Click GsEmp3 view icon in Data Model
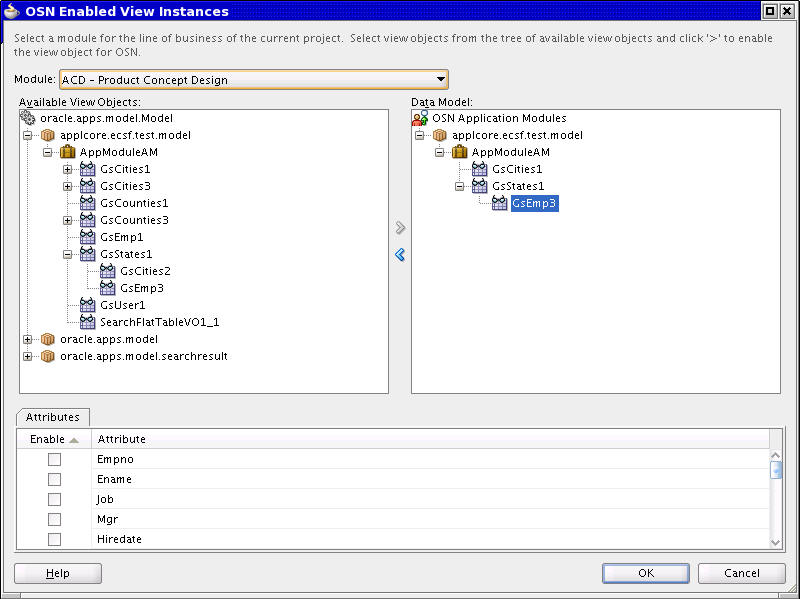The height and width of the screenshot is (599, 800). click(499, 203)
